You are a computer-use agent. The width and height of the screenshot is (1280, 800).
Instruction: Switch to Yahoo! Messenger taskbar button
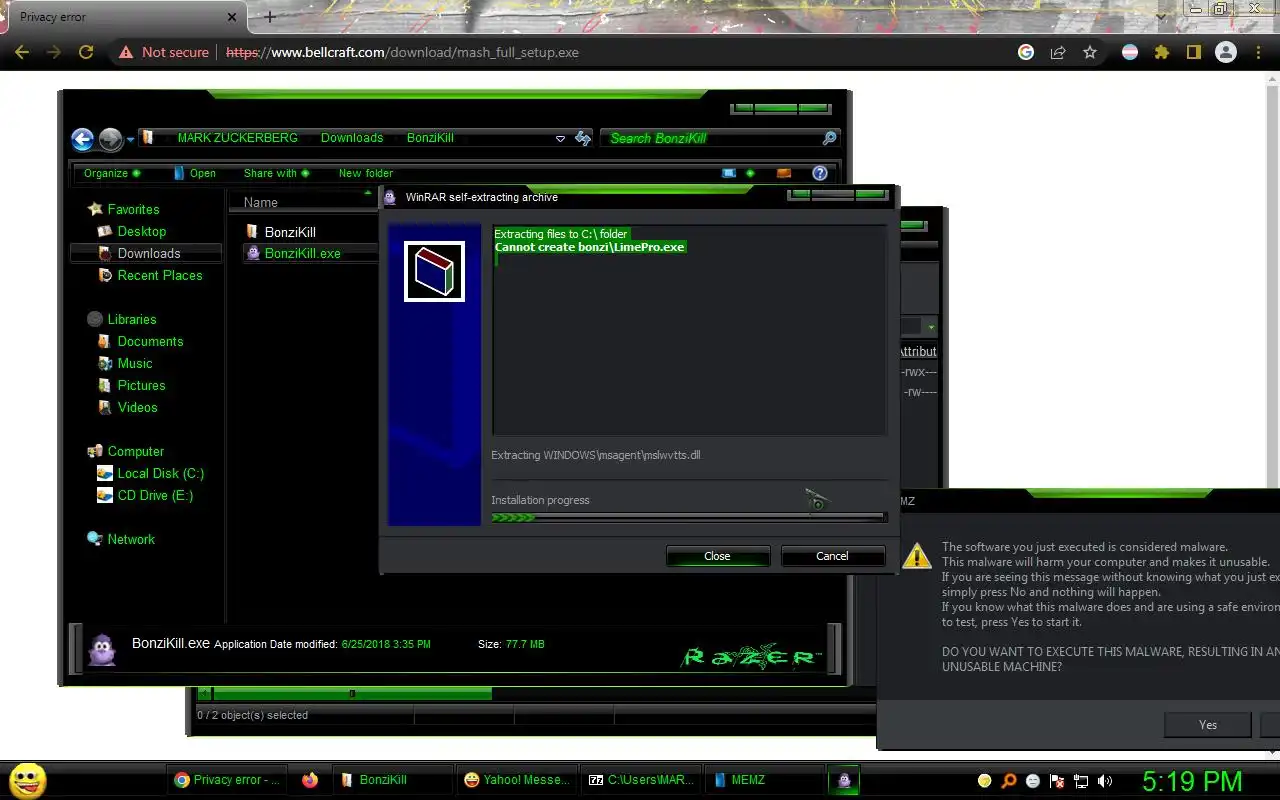tap(517, 780)
